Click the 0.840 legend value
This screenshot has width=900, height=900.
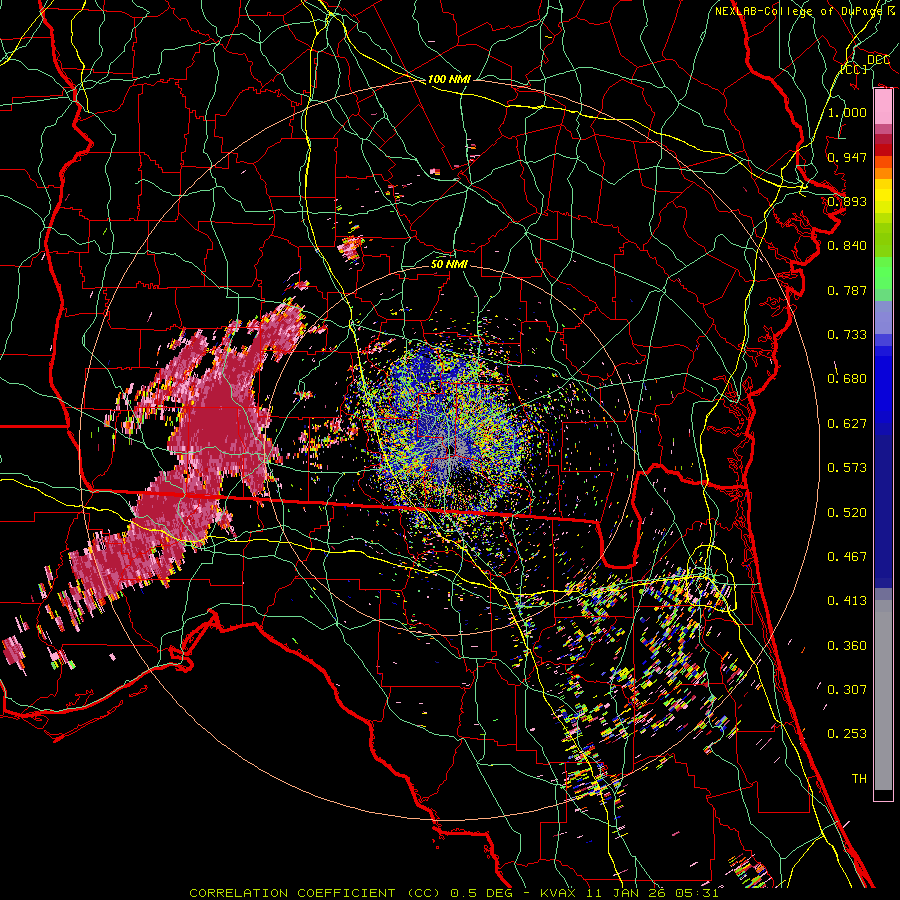point(847,246)
